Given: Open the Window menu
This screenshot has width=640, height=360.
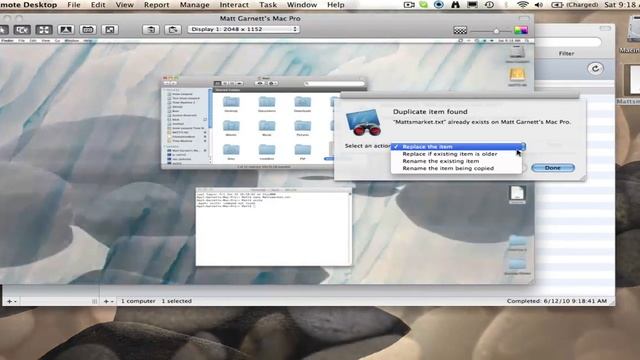Looking at the screenshot, I should coord(302,5).
